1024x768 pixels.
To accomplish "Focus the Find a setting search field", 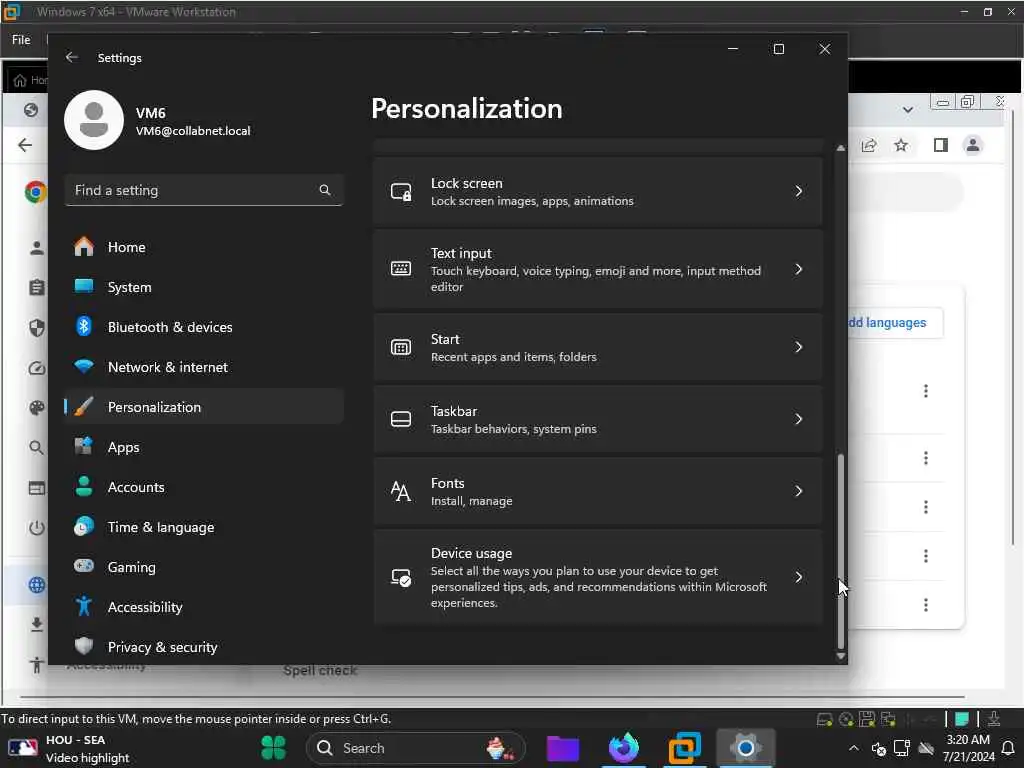I will (x=204, y=190).
